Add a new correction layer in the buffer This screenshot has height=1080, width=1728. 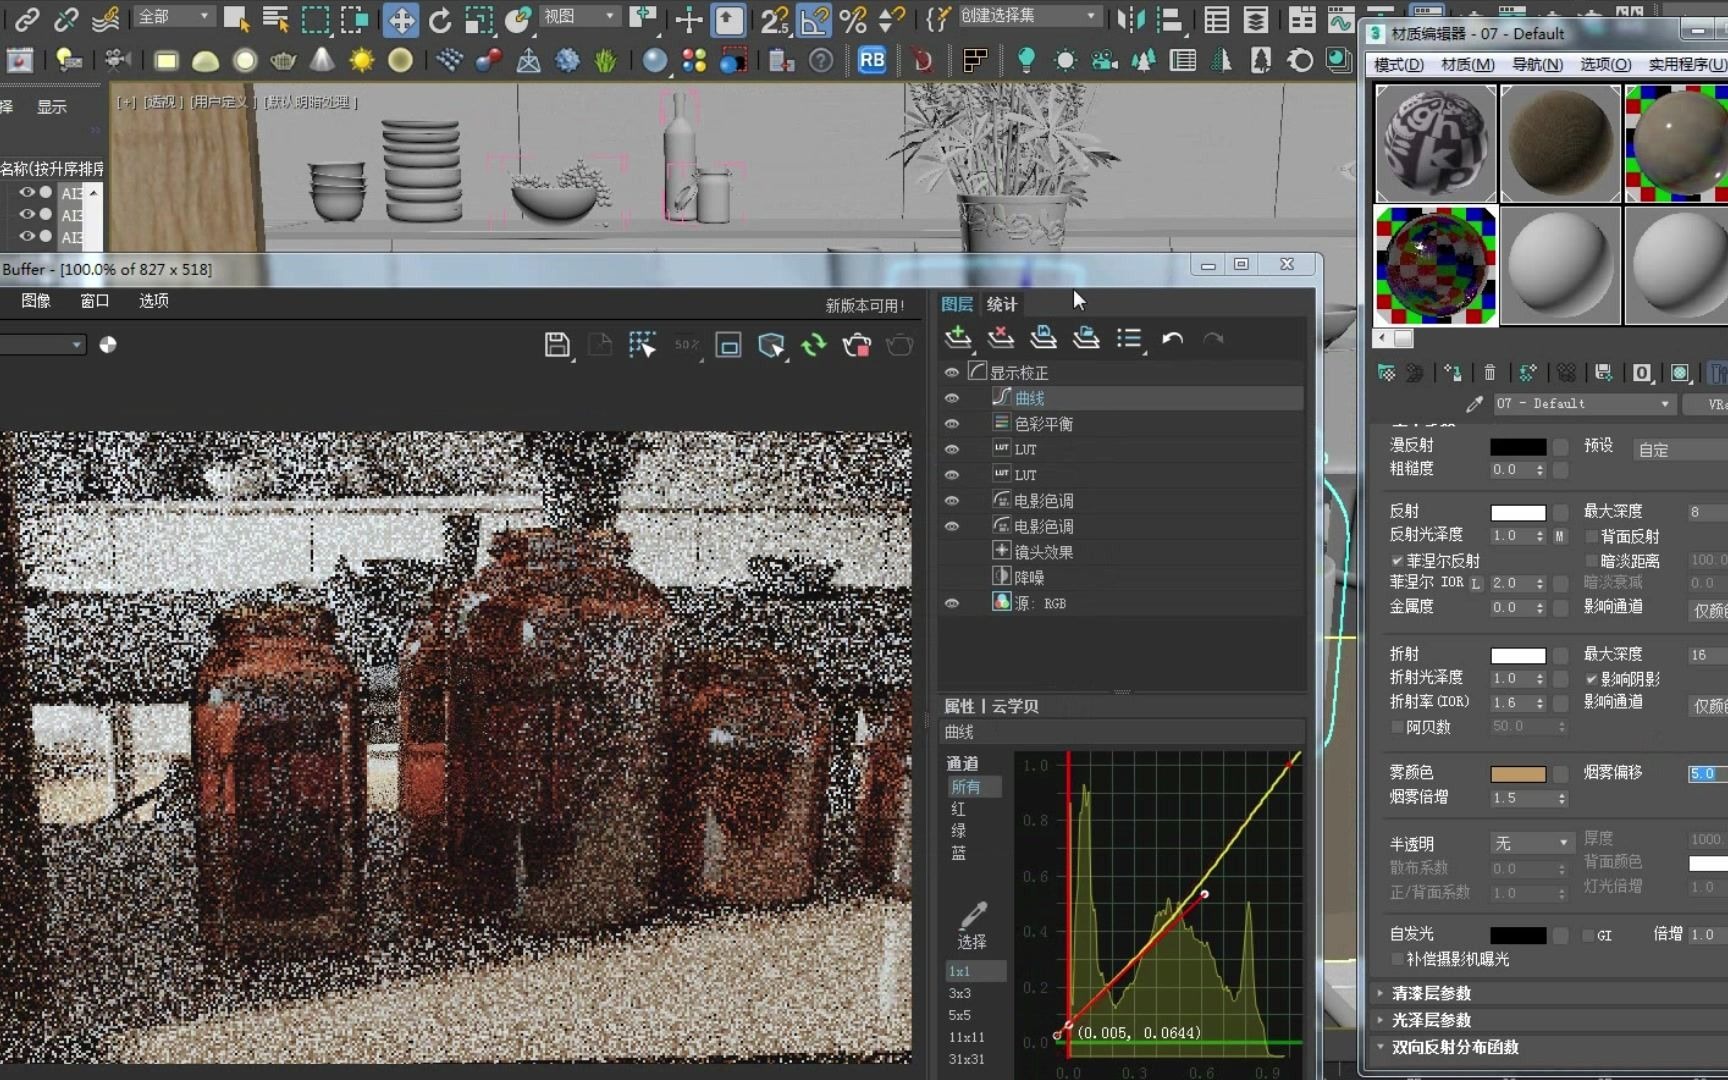958,339
